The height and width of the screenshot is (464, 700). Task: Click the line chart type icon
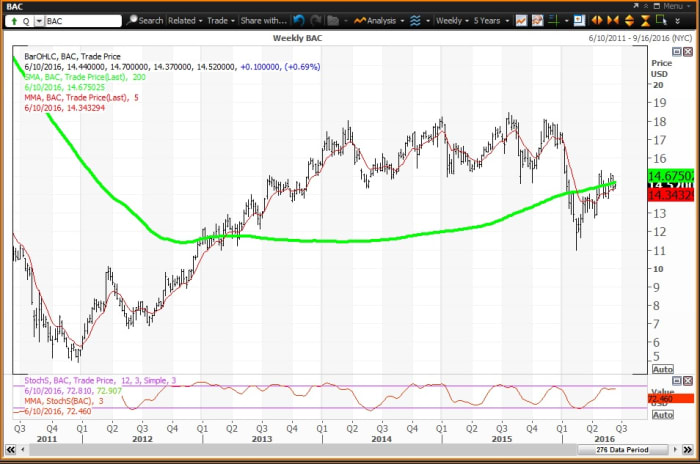click(x=523, y=20)
